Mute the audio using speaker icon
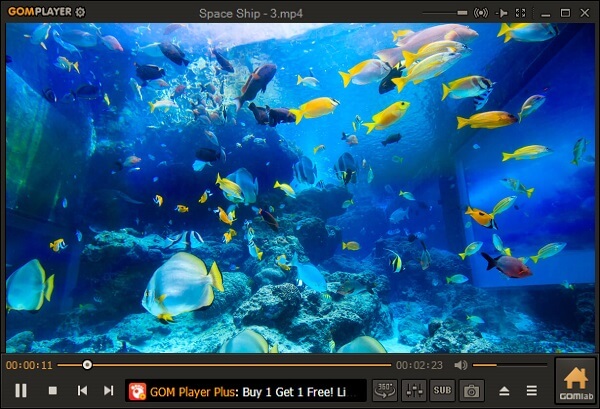This screenshot has height=409, width=600. coord(461,365)
